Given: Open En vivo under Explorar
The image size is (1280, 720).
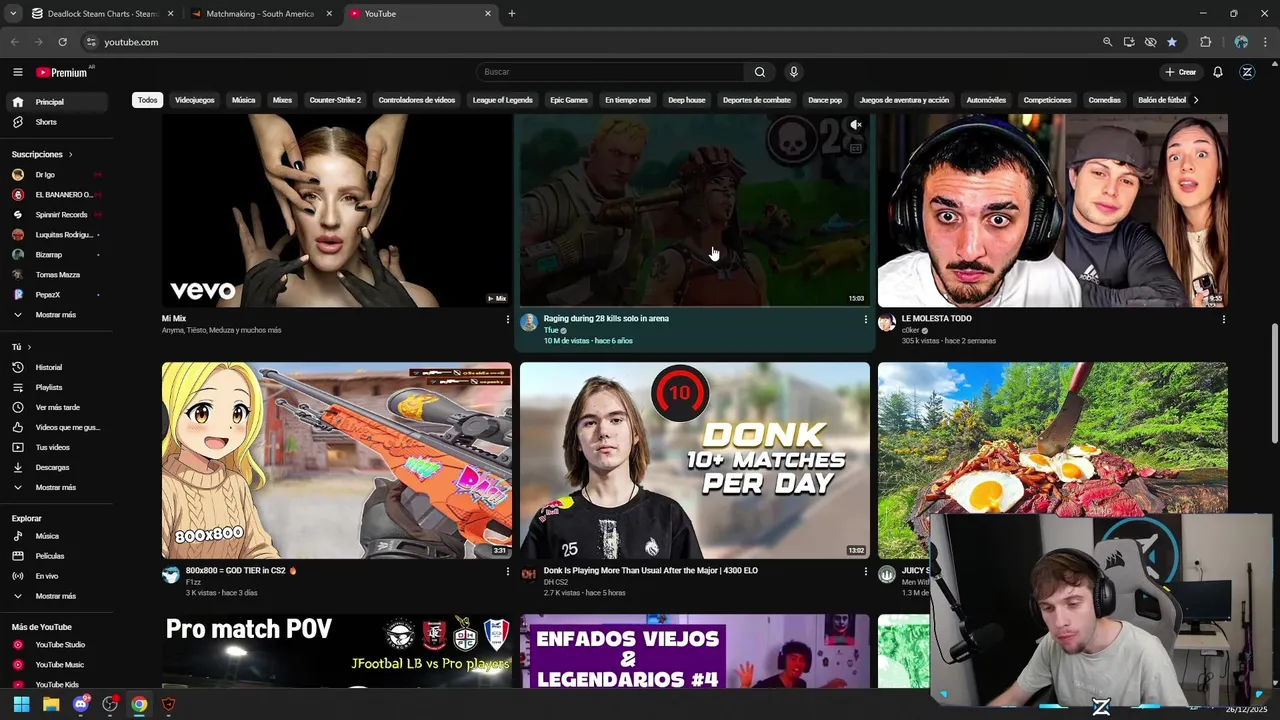Looking at the screenshot, I should tap(46, 576).
